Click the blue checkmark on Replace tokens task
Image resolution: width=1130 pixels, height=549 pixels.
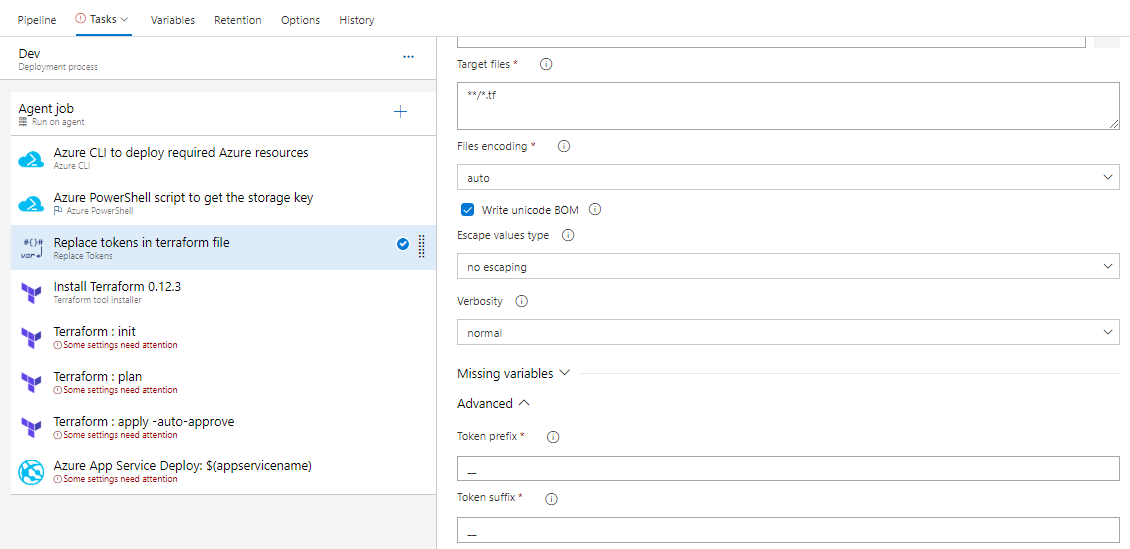tap(403, 244)
